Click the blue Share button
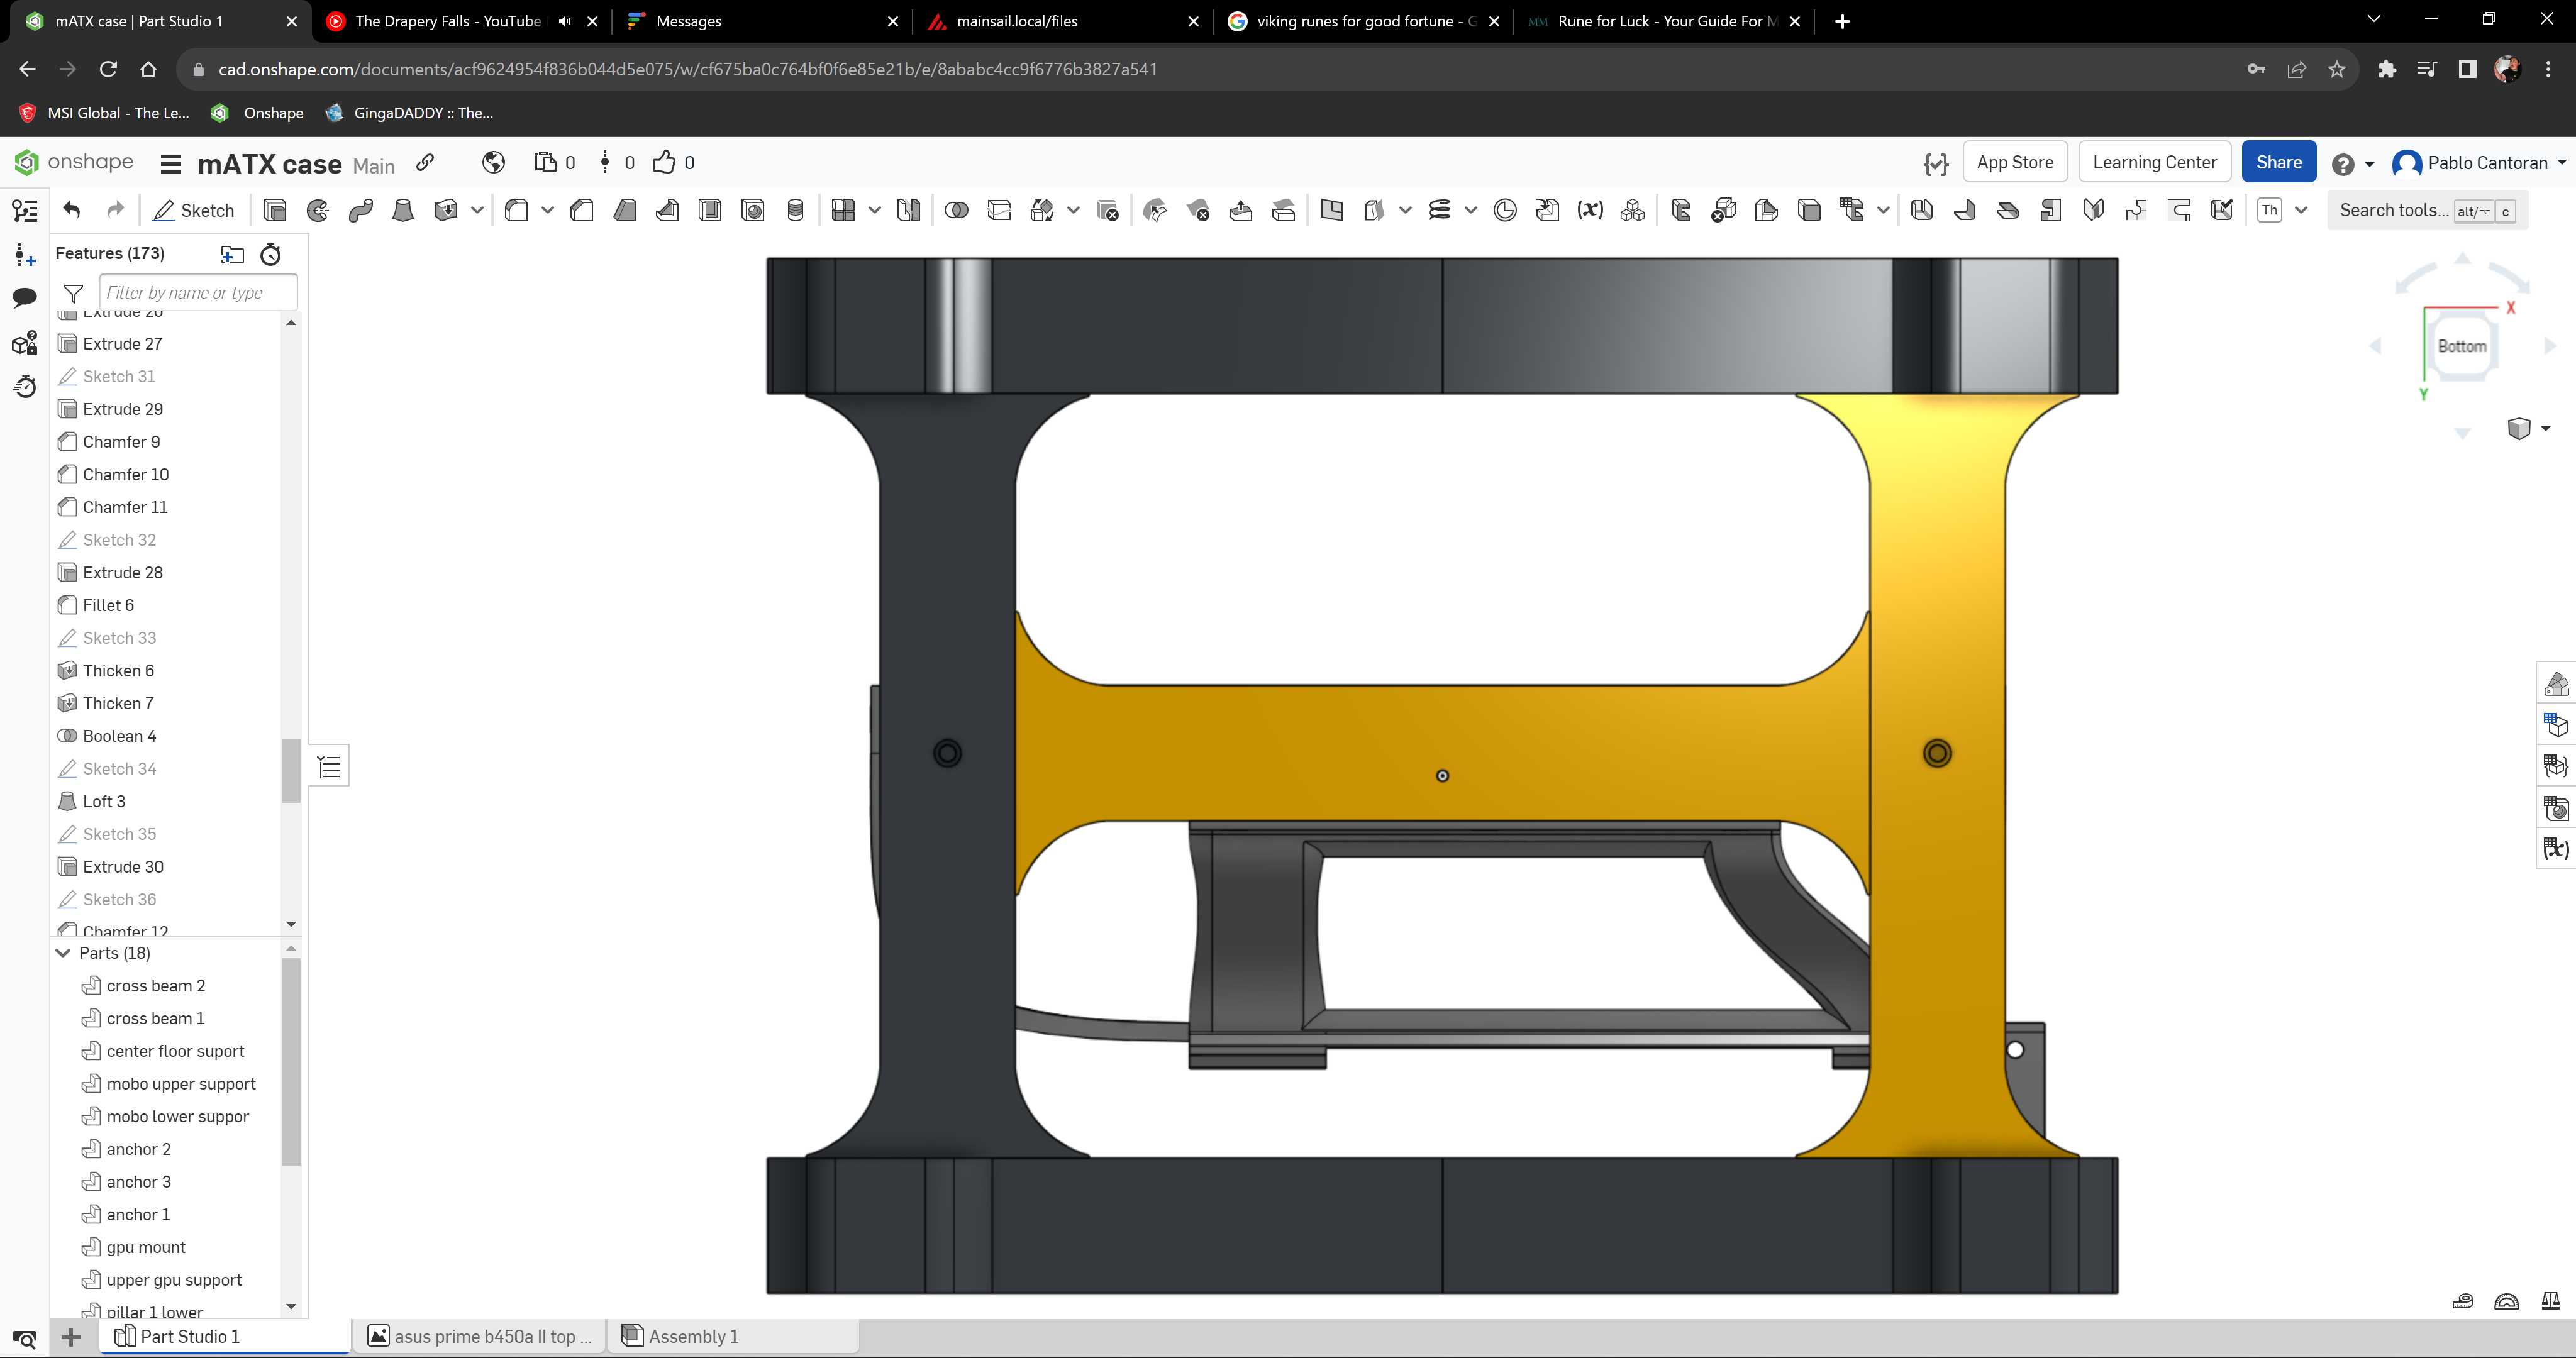Viewport: 2576px width, 1358px height. click(x=2278, y=162)
